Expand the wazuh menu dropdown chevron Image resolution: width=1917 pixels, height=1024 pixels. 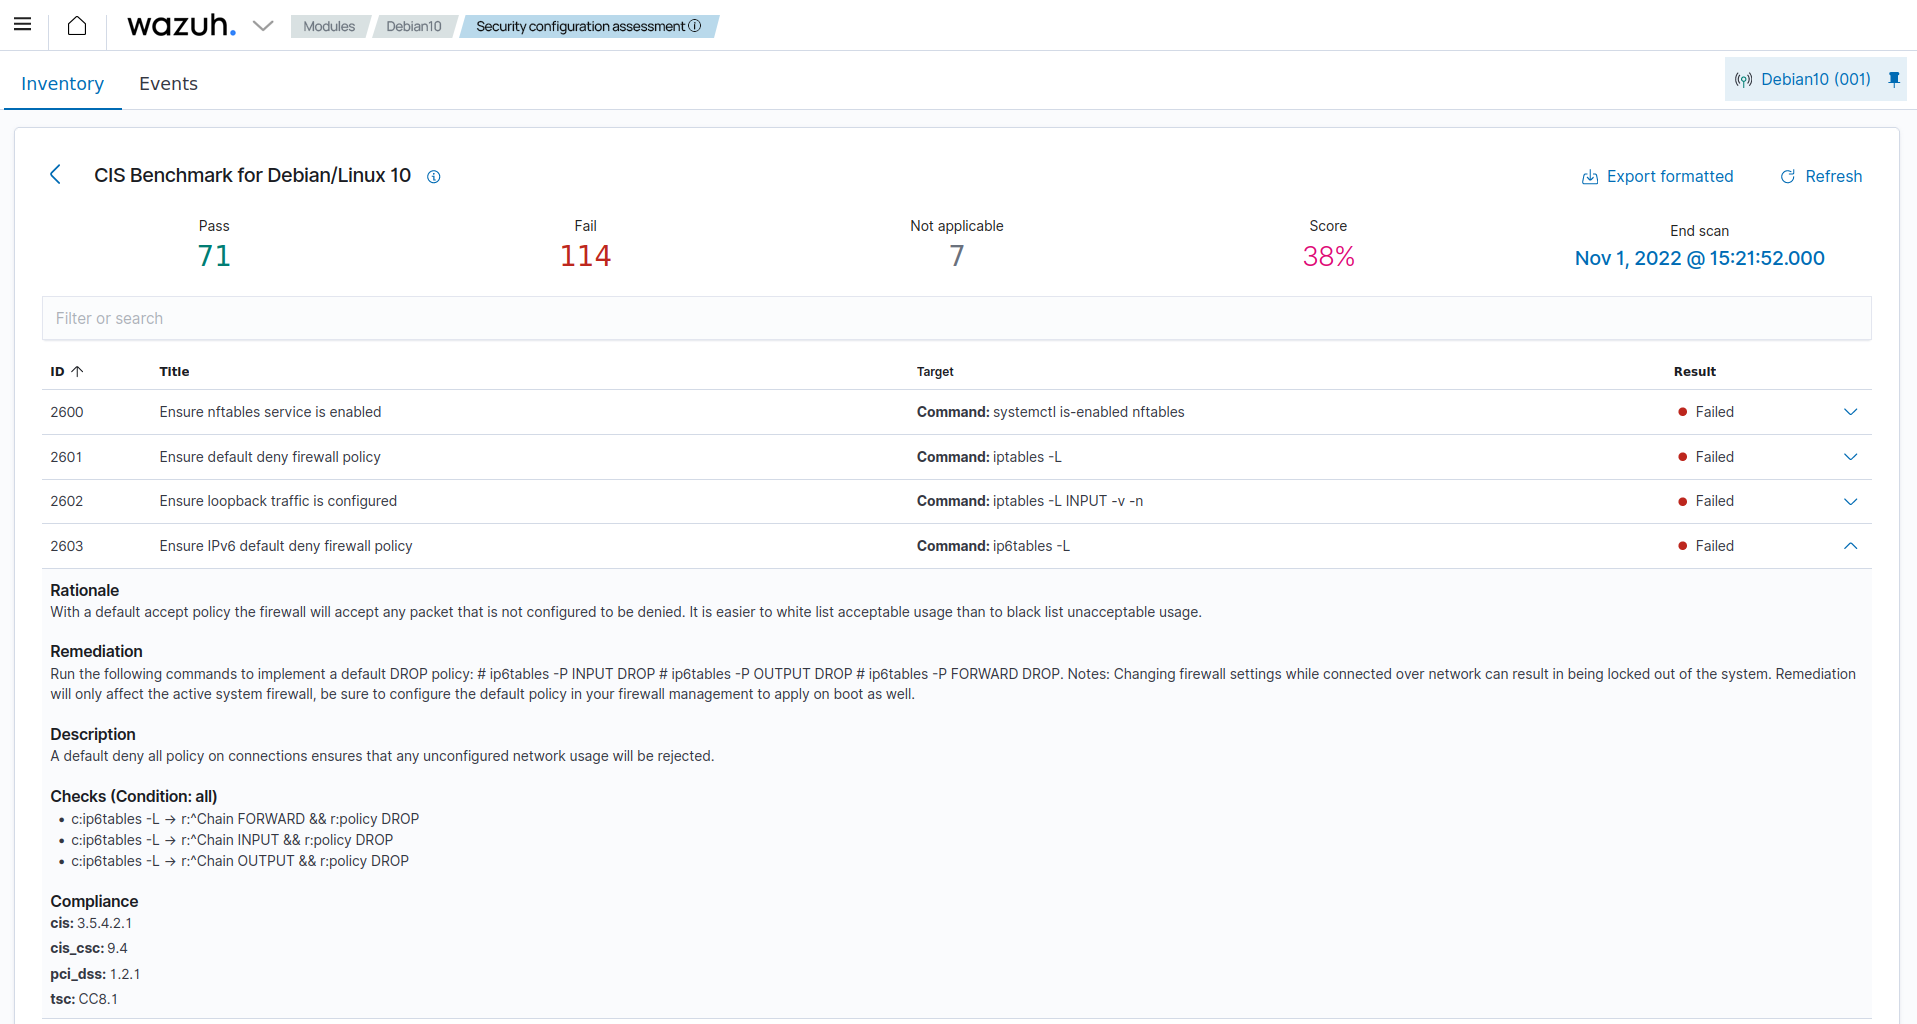[263, 26]
